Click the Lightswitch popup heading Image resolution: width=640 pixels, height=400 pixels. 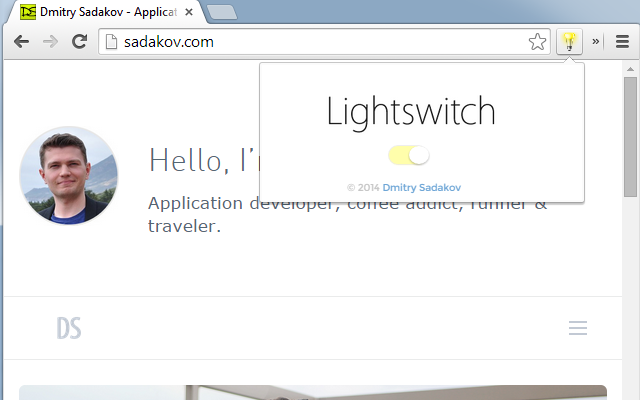tap(411, 112)
